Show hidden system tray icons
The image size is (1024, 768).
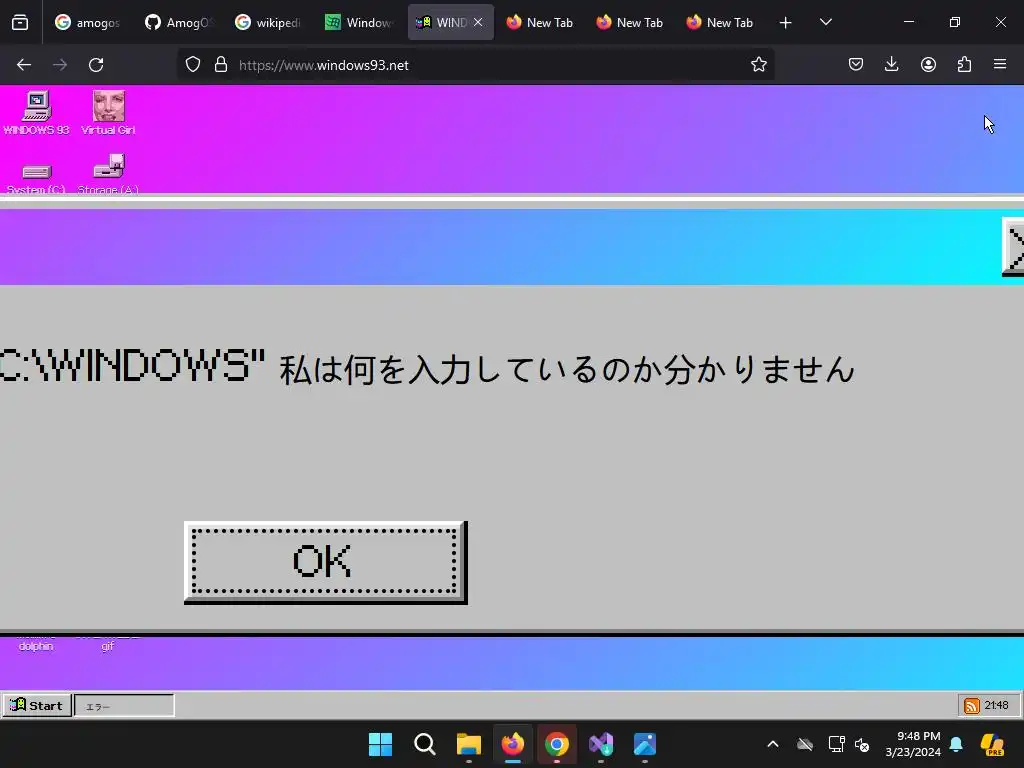pos(773,744)
